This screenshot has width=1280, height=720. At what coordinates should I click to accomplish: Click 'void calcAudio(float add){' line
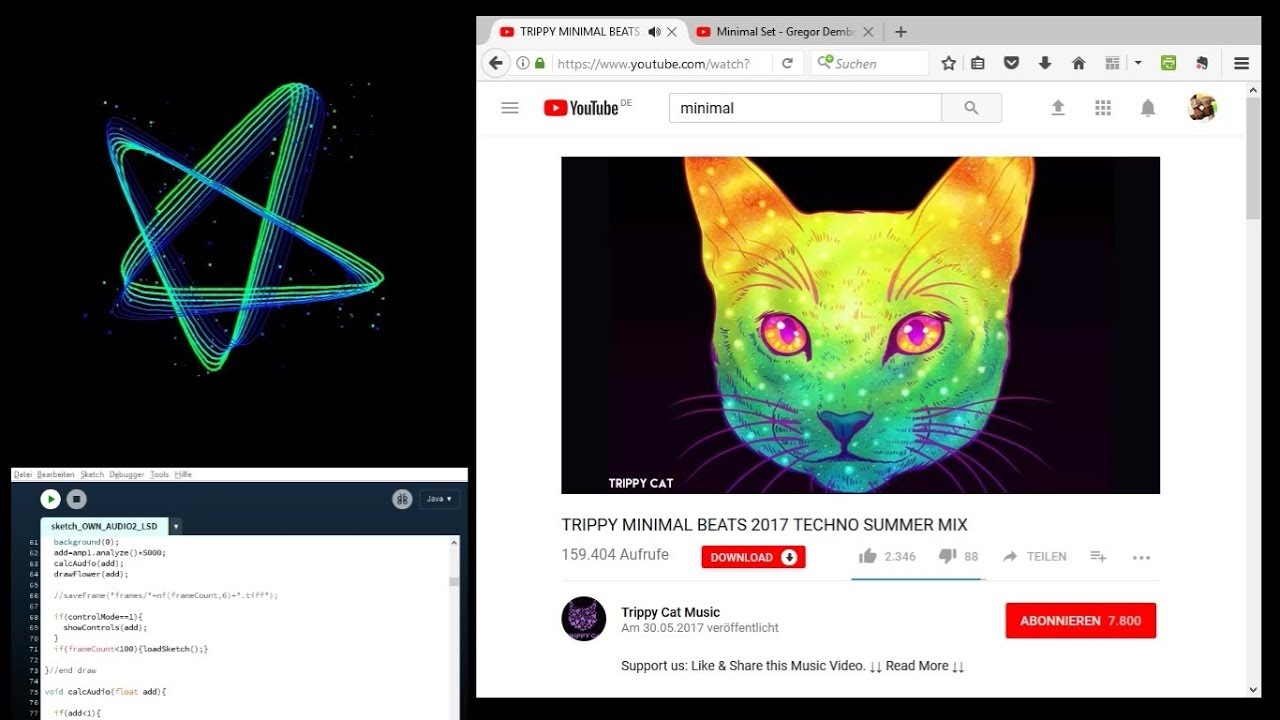(106, 691)
